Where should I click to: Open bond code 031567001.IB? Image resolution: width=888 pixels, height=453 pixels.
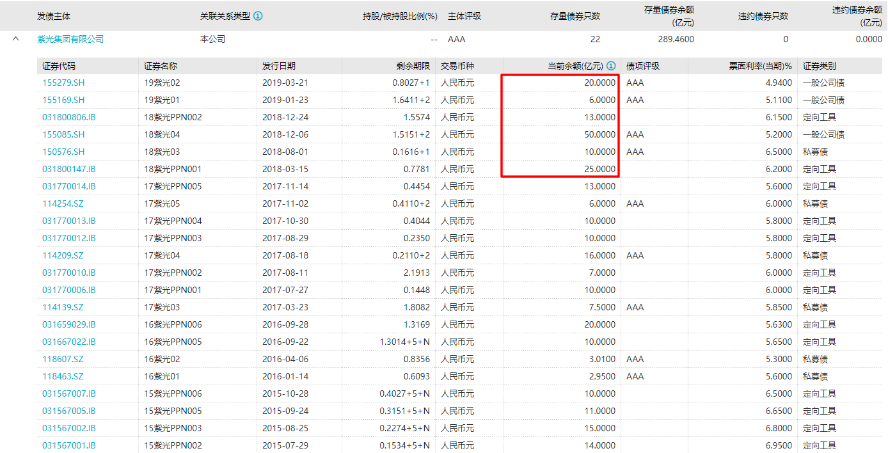pos(69,446)
